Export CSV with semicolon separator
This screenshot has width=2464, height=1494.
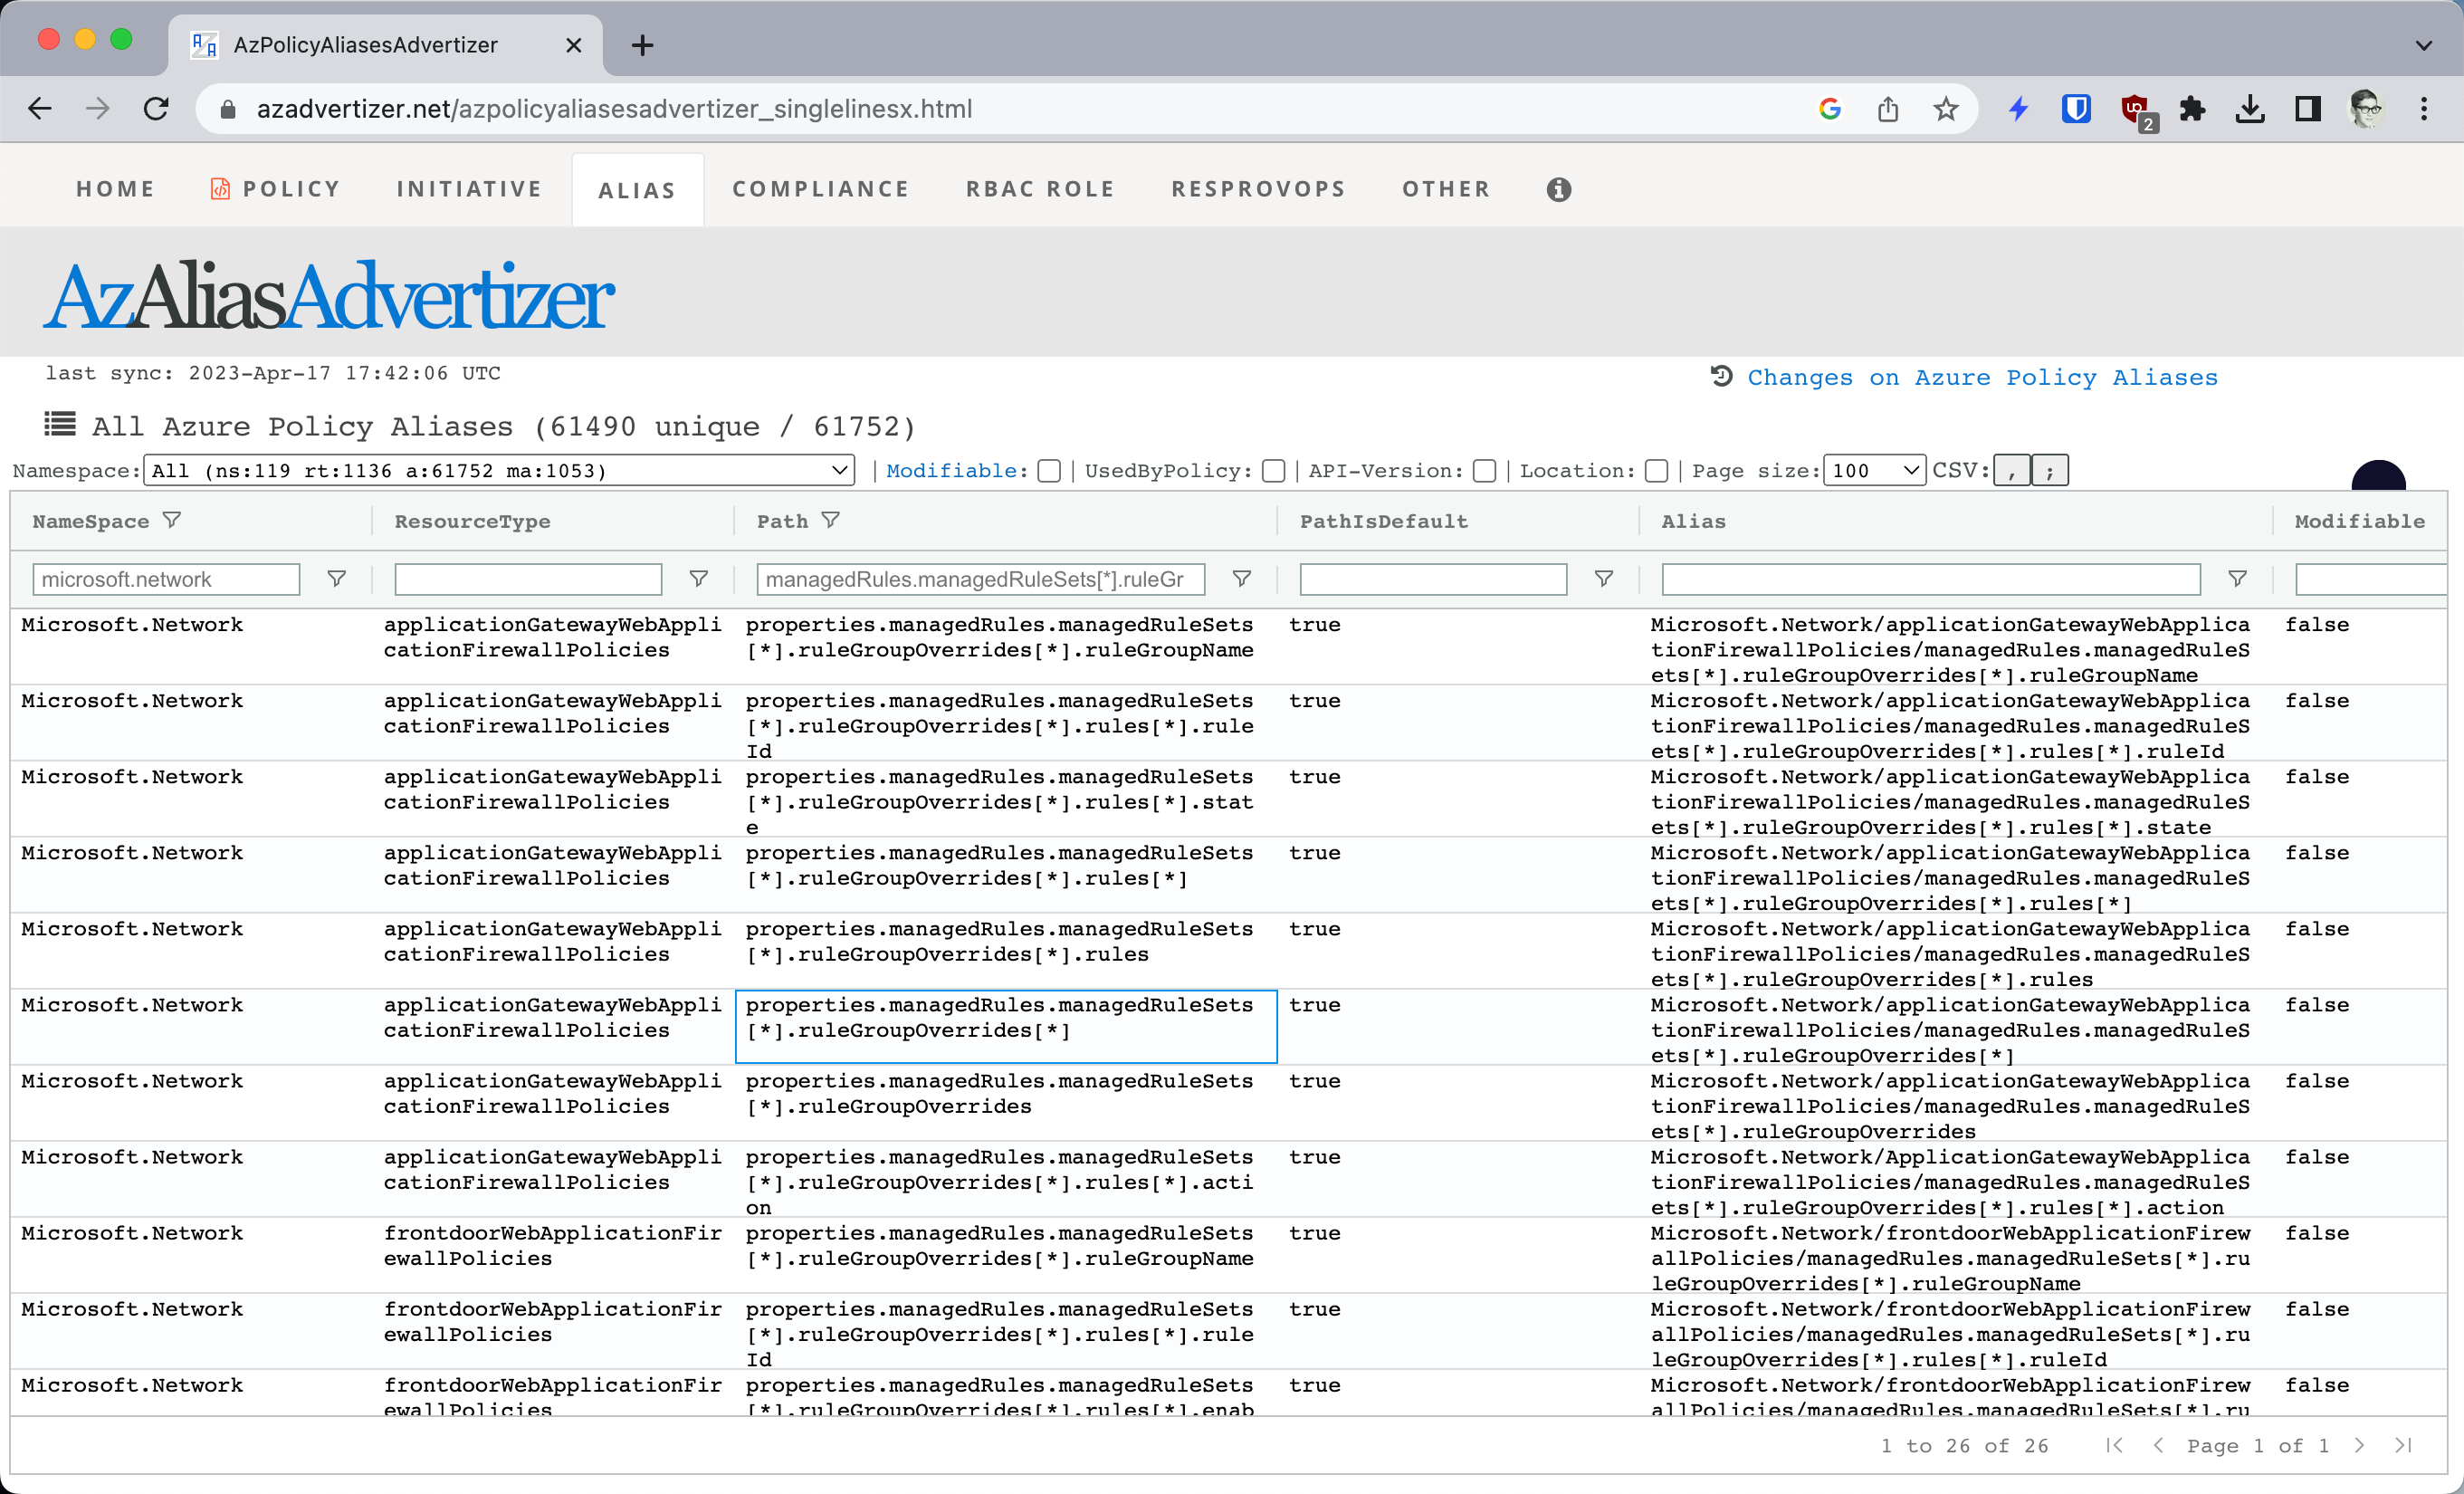[2052, 470]
